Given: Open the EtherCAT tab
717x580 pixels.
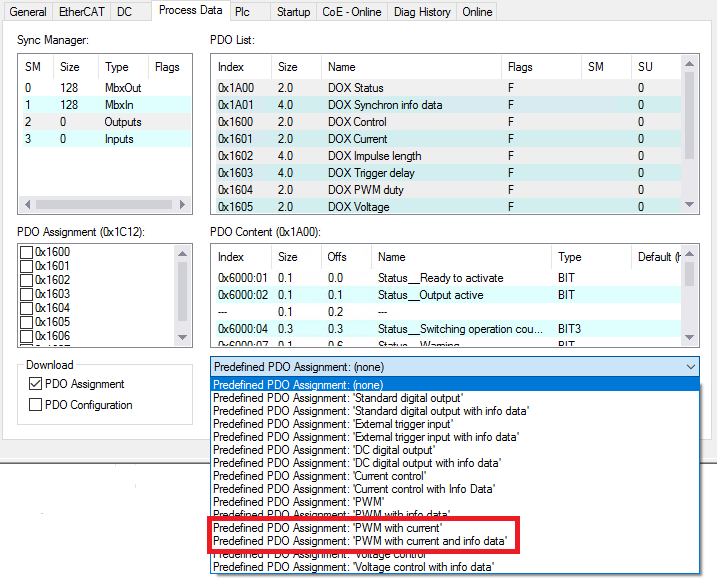Looking at the screenshot, I should pyautogui.click(x=81, y=12).
